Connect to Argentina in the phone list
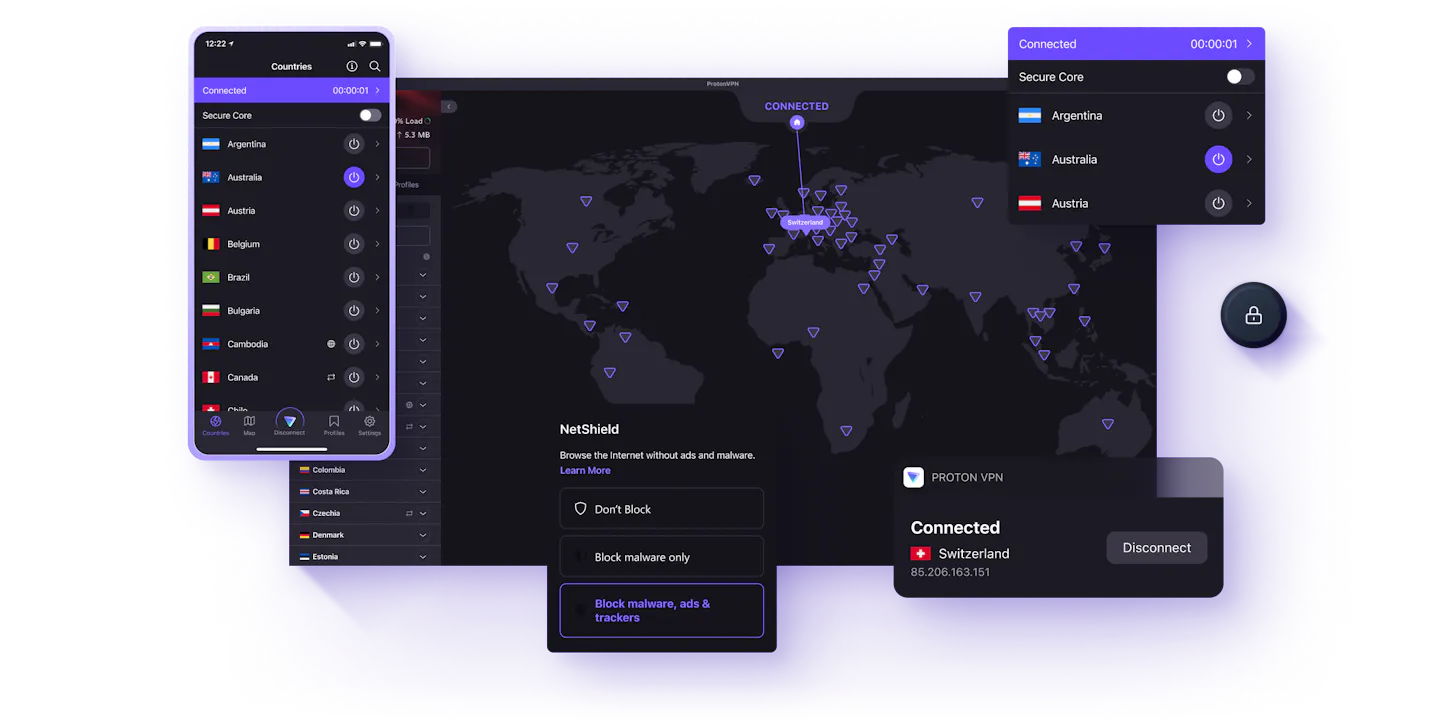The height and width of the screenshot is (723, 1446). tap(354, 144)
